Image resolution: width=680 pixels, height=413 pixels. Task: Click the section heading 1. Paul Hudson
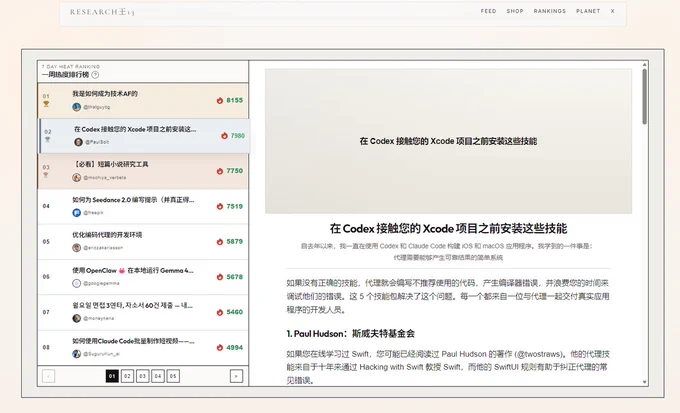pos(350,334)
